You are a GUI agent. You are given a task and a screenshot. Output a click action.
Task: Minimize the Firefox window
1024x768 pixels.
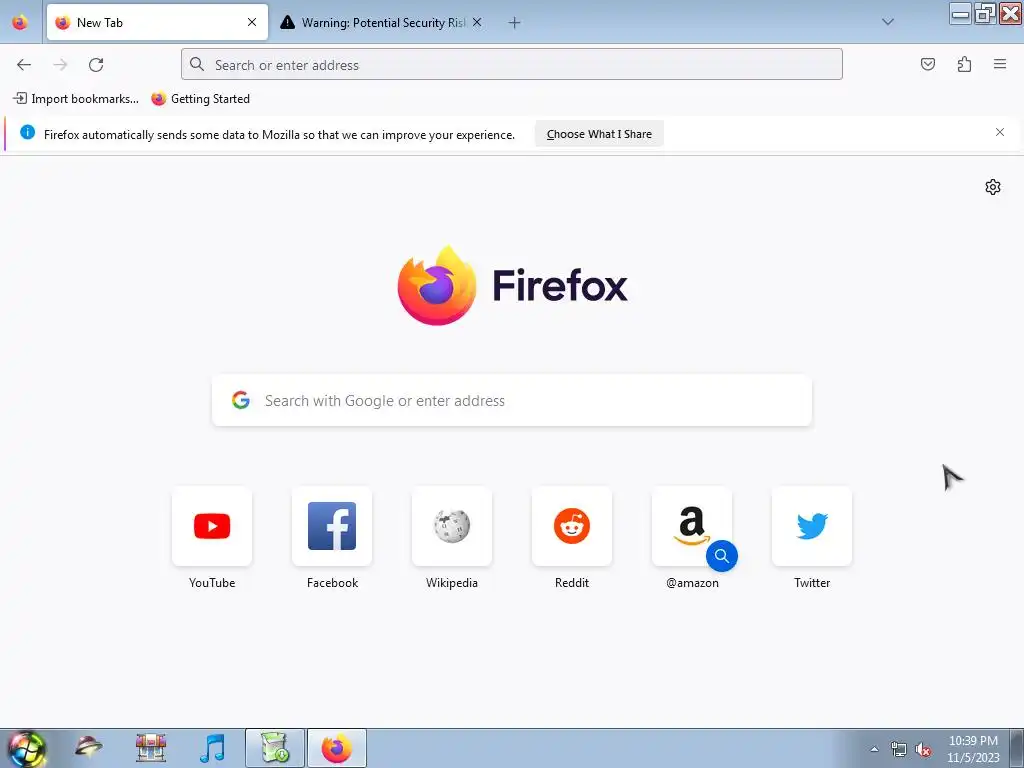click(x=961, y=13)
